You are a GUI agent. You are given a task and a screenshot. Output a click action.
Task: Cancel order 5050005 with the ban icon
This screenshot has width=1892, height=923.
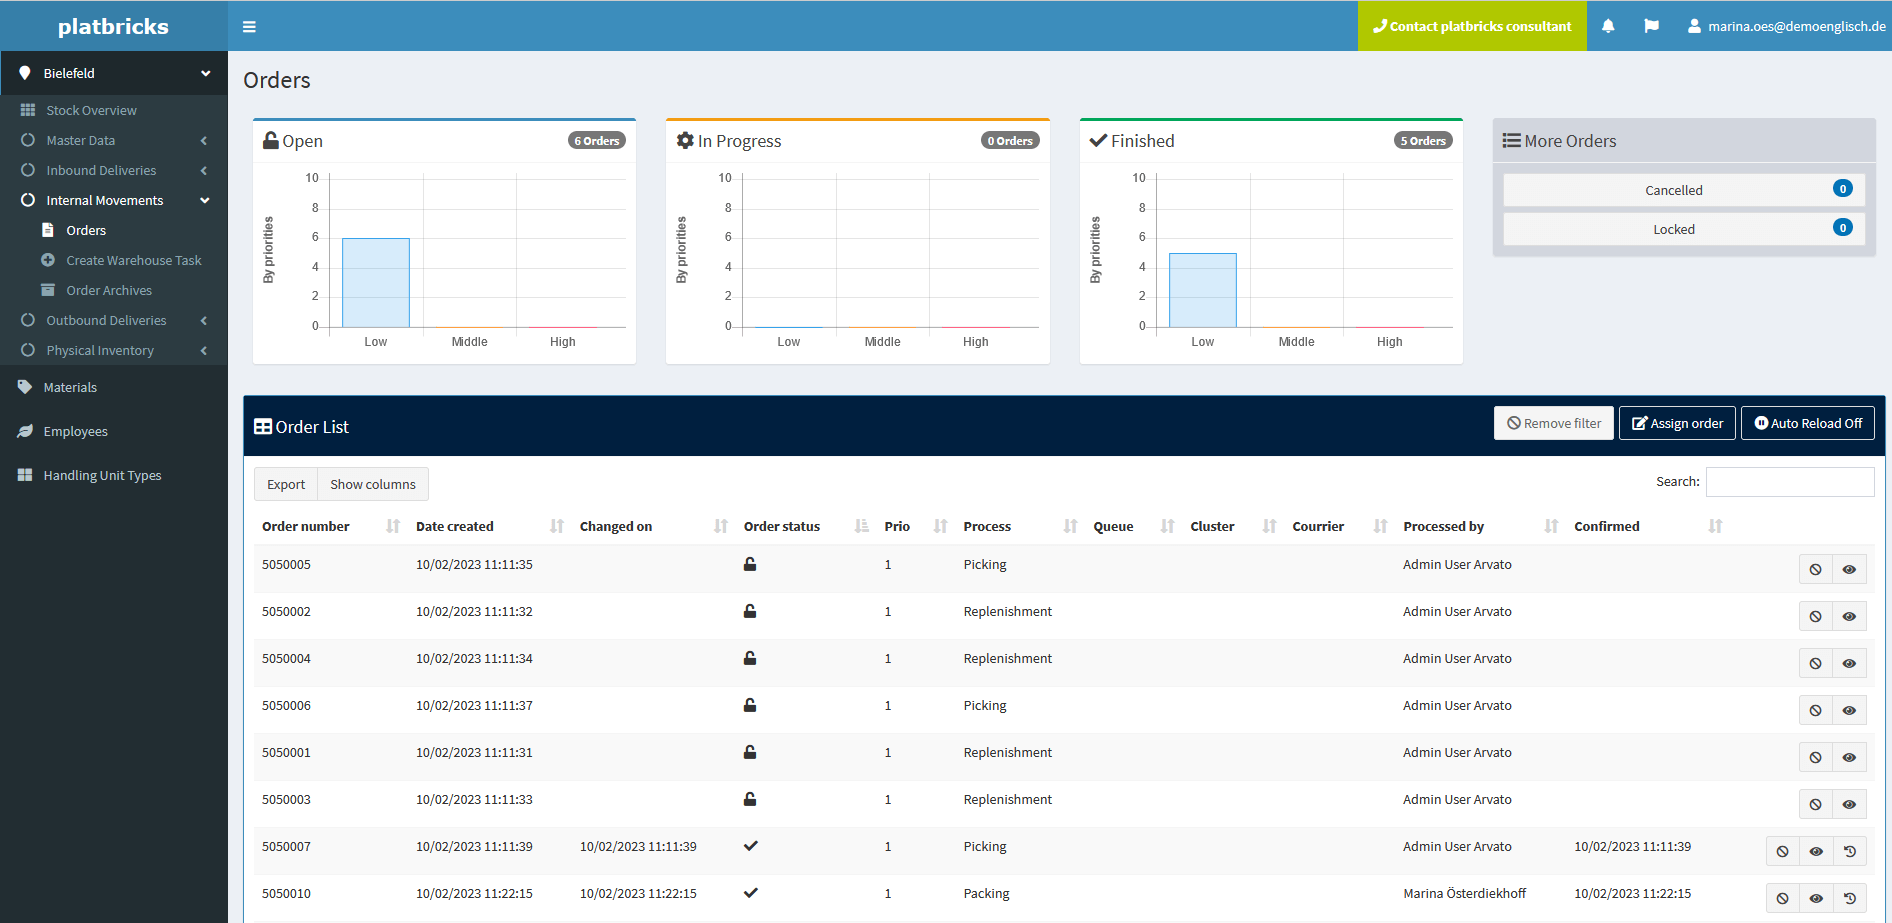[1816, 569]
